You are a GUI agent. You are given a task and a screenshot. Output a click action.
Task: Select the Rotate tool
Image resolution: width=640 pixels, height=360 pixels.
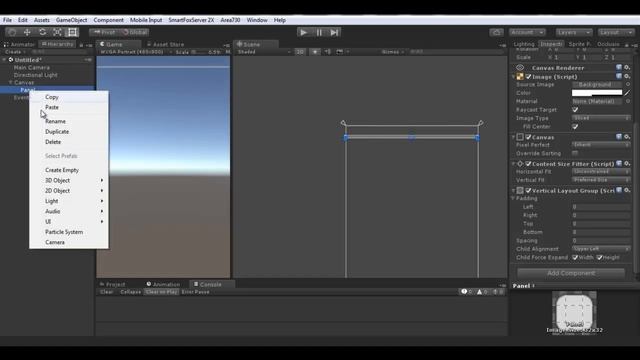point(42,32)
